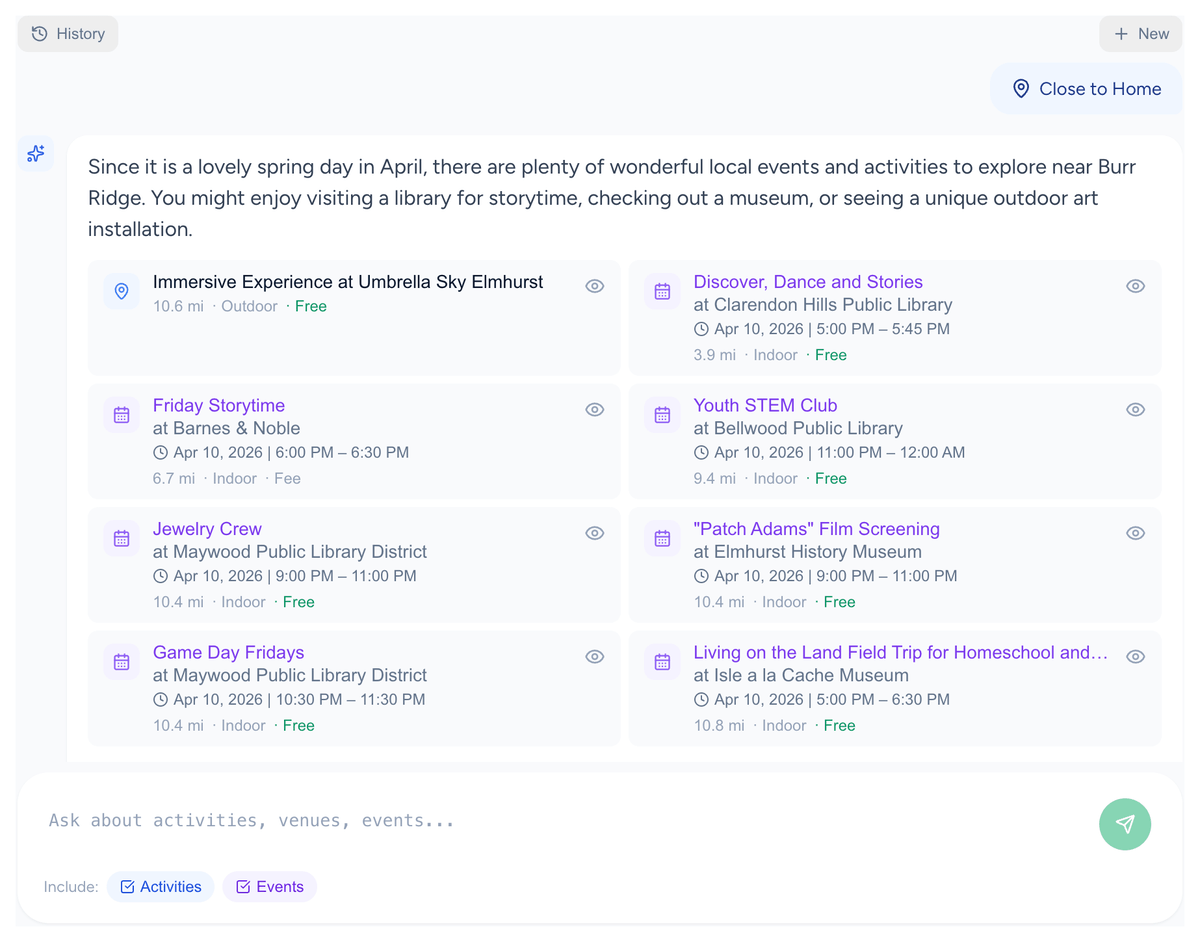Screen dimensions: 1200x942
Task: Toggle the Activities include checkbox
Action: [x=161, y=887]
